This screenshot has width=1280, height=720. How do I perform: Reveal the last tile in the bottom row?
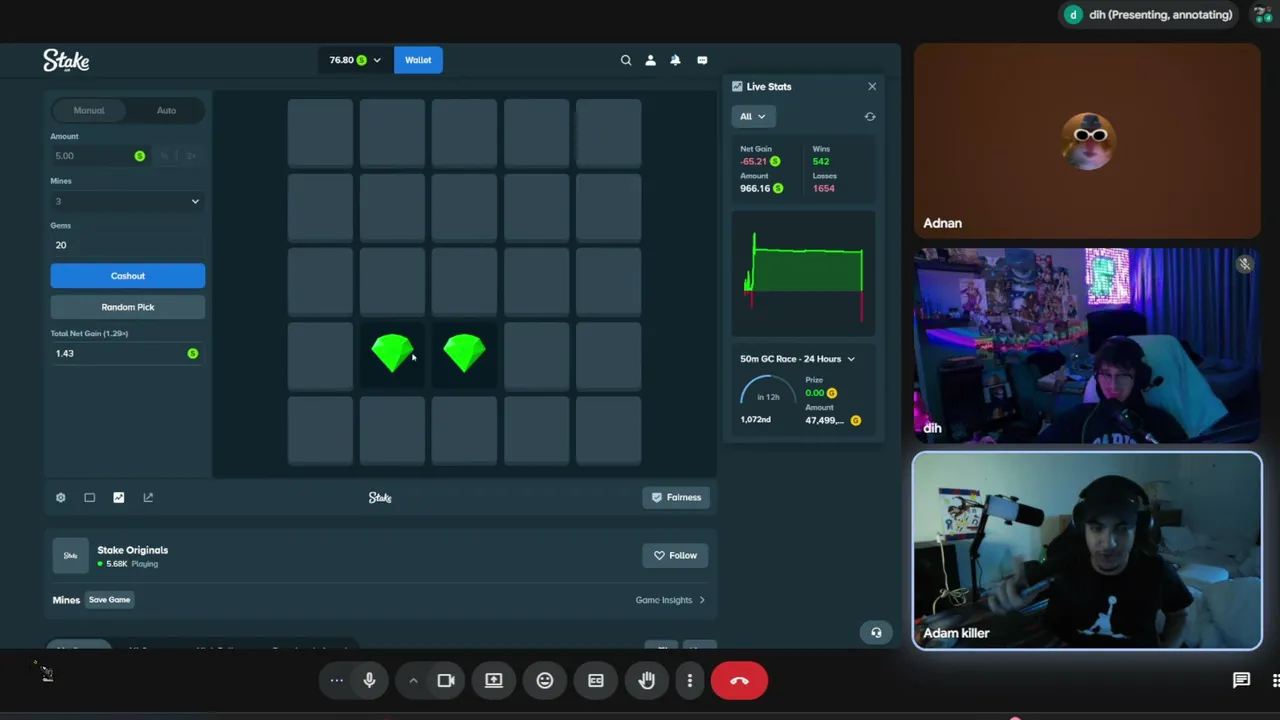pyautogui.click(x=608, y=430)
